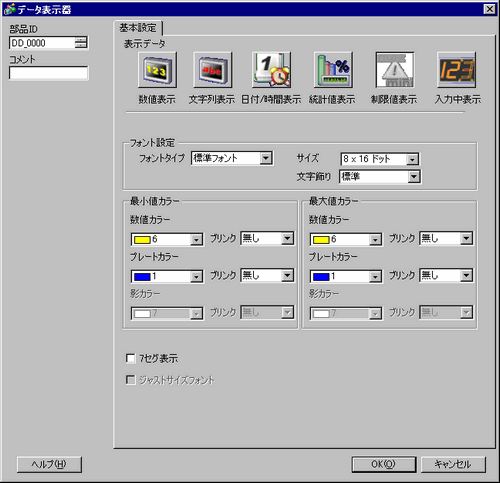Choose the 日付/時間表示 date-time icon
This screenshot has height=483, width=500.
[x=271, y=70]
